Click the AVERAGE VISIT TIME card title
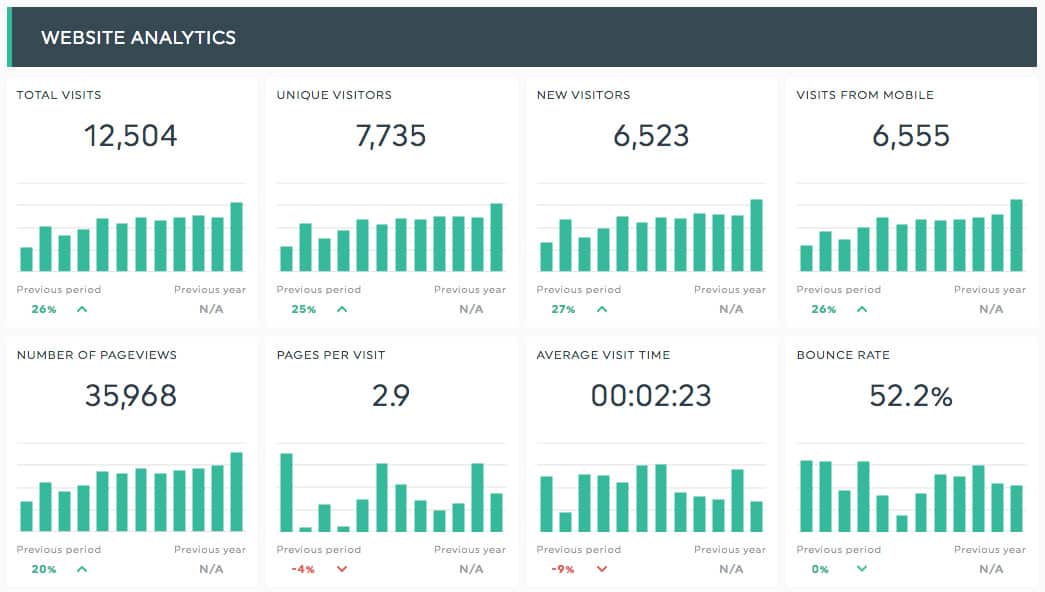The image size is (1045, 592). pos(603,355)
